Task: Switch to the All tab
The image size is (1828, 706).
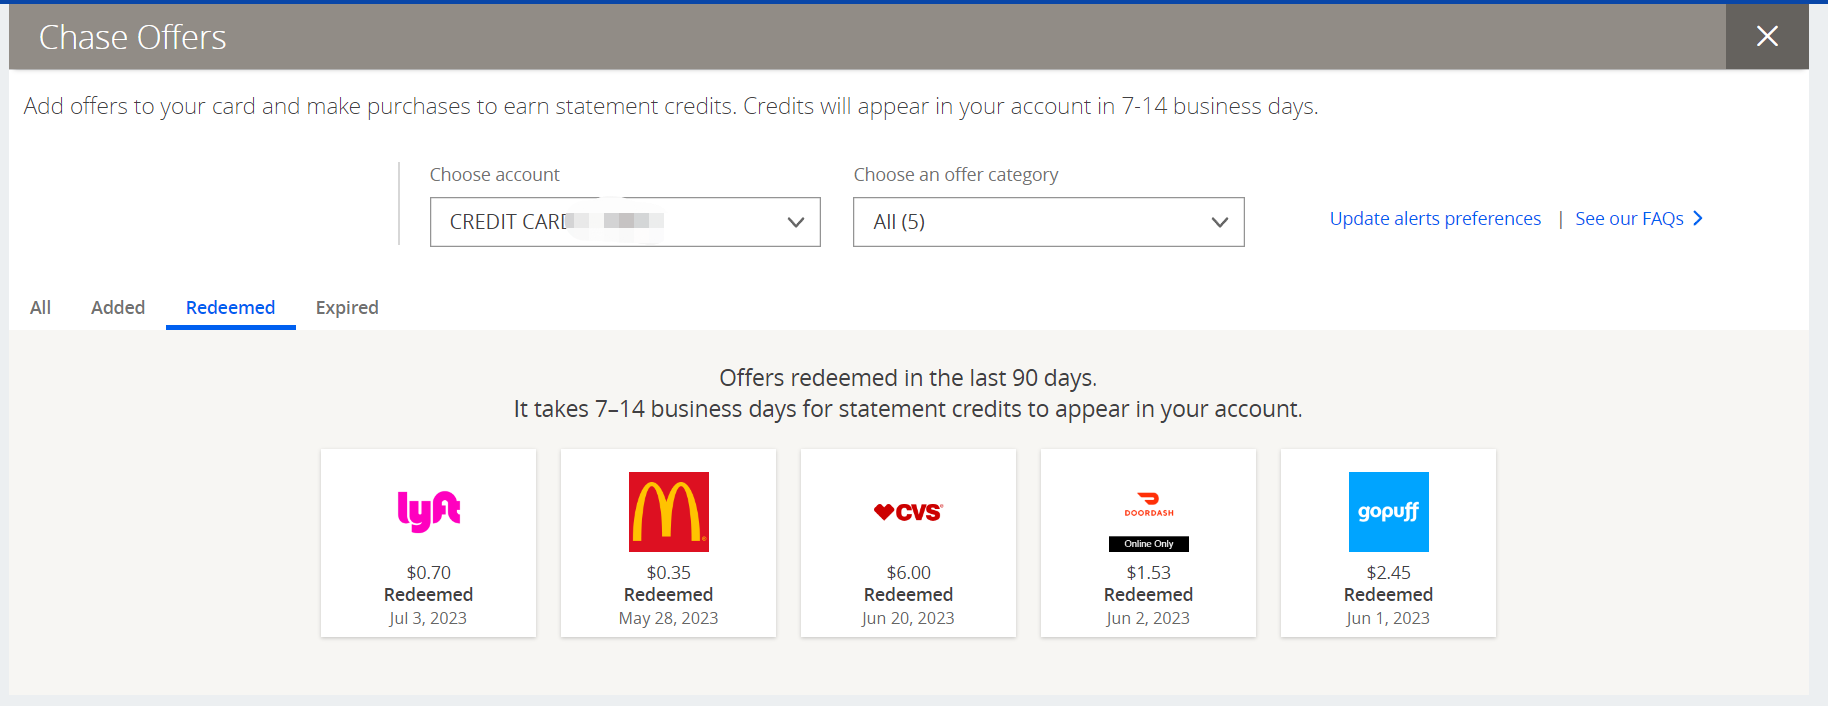Action: pos(40,307)
